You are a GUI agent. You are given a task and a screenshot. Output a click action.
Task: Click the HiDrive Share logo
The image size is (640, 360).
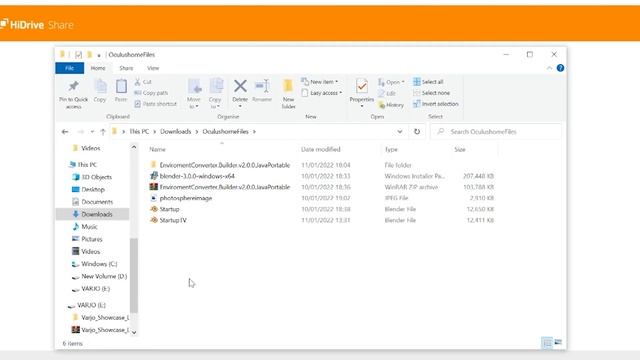[x=37, y=24]
